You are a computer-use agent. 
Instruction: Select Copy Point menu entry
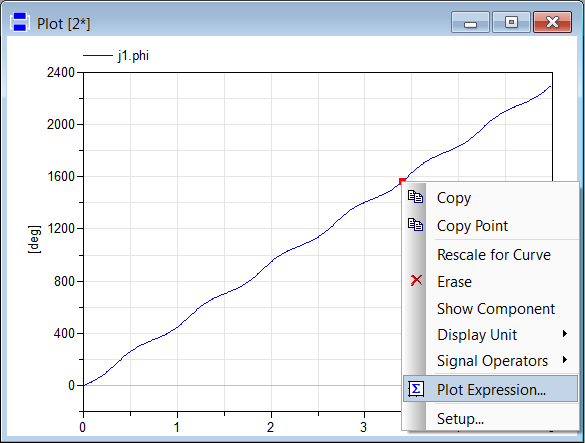490,226
